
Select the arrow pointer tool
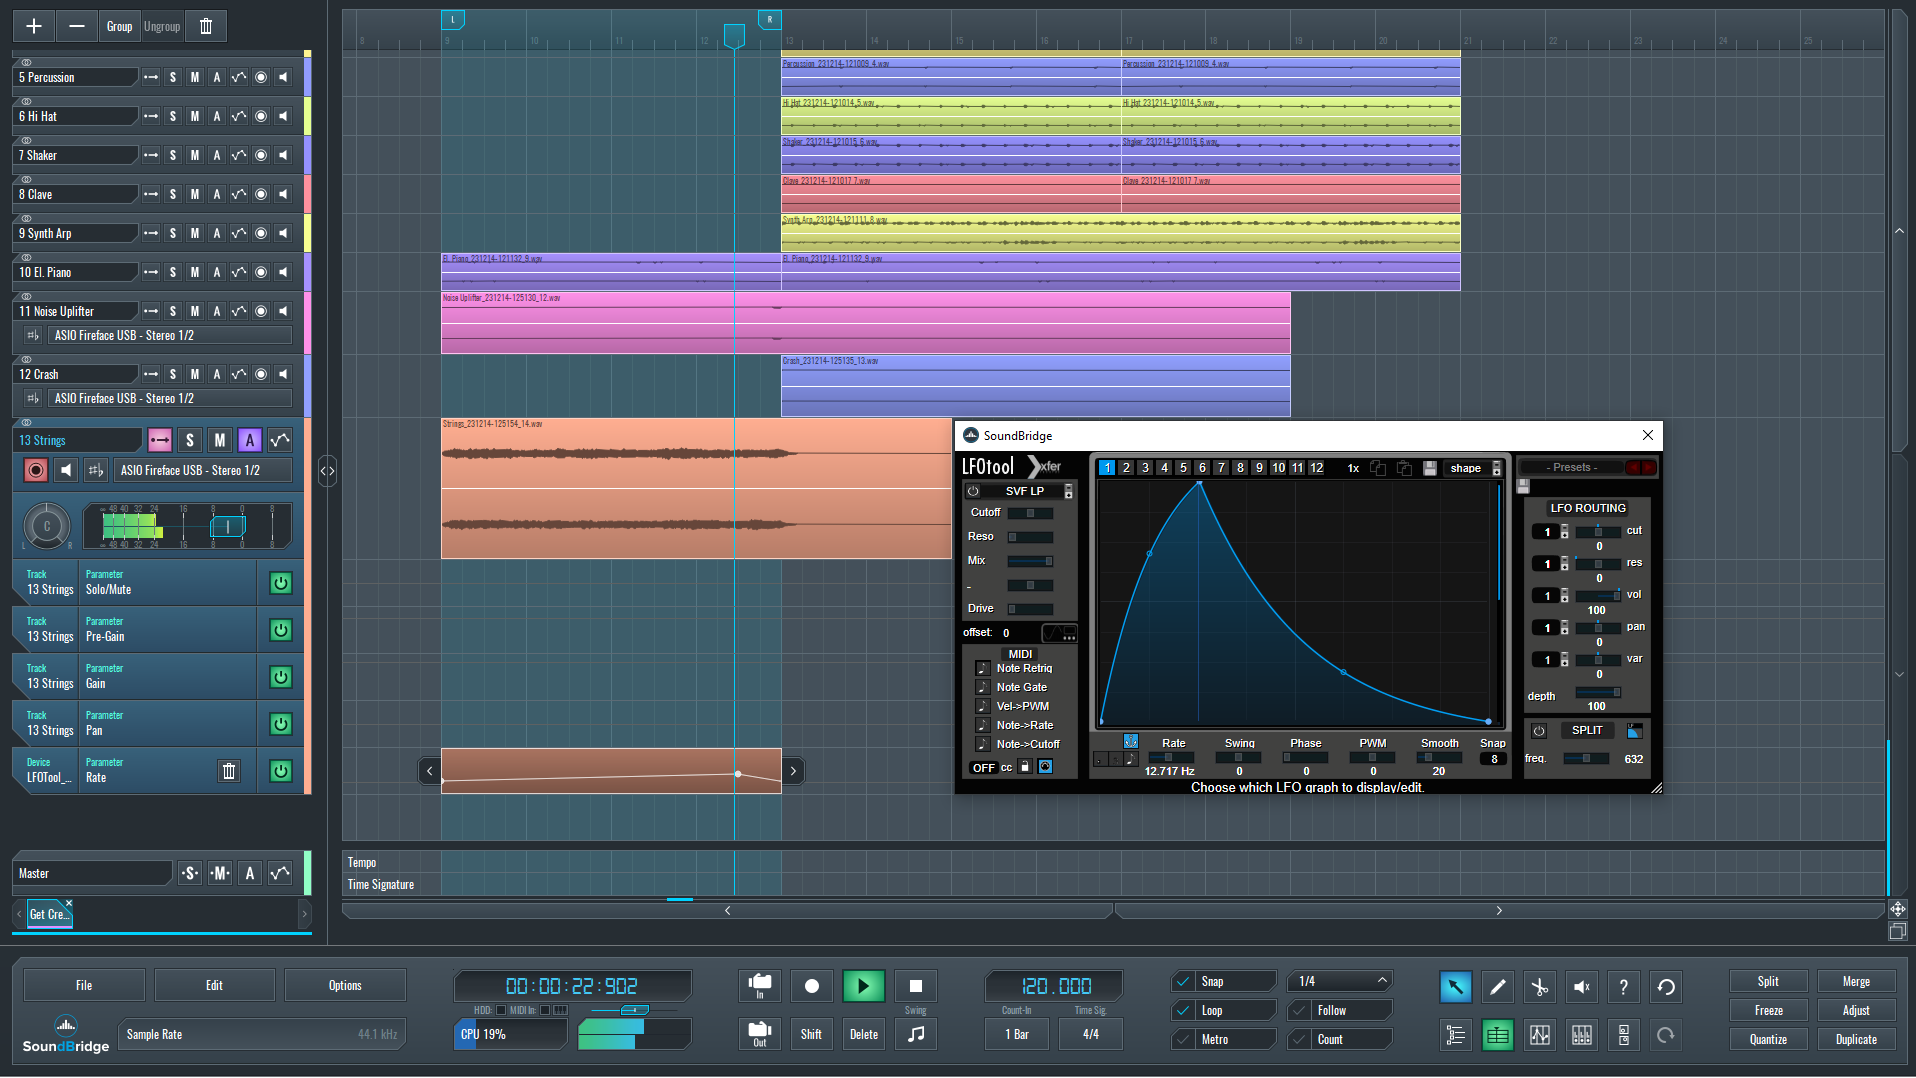1455,987
